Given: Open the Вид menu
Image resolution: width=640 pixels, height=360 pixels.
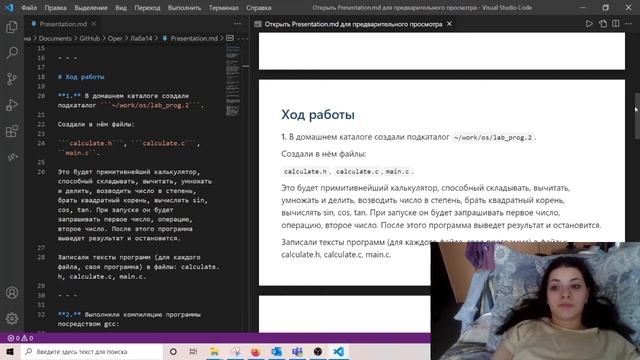Looking at the screenshot, I should 121,8.
